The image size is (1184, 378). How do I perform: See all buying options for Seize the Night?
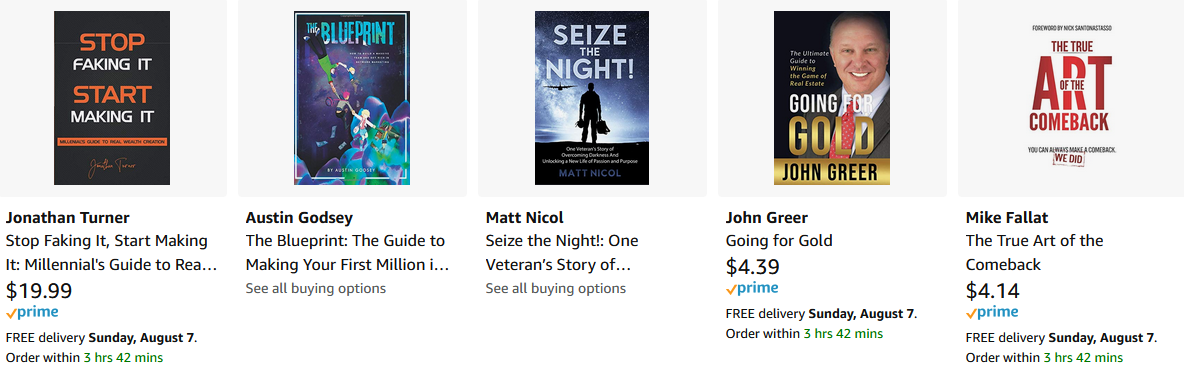coord(556,288)
